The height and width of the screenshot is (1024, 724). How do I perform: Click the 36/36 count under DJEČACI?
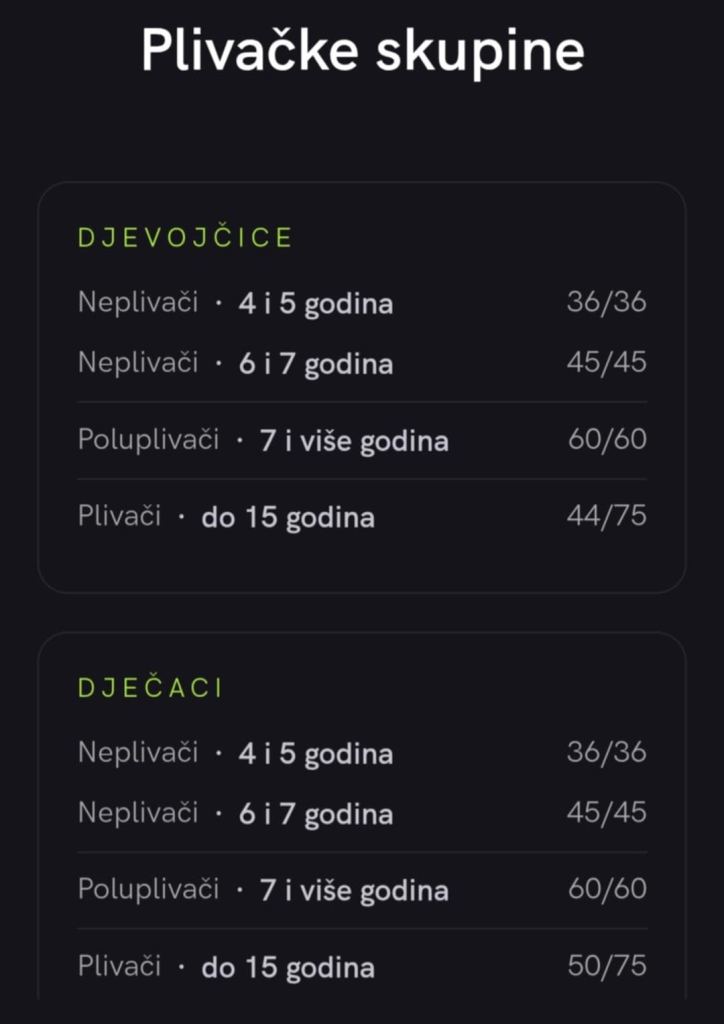tap(606, 752)
